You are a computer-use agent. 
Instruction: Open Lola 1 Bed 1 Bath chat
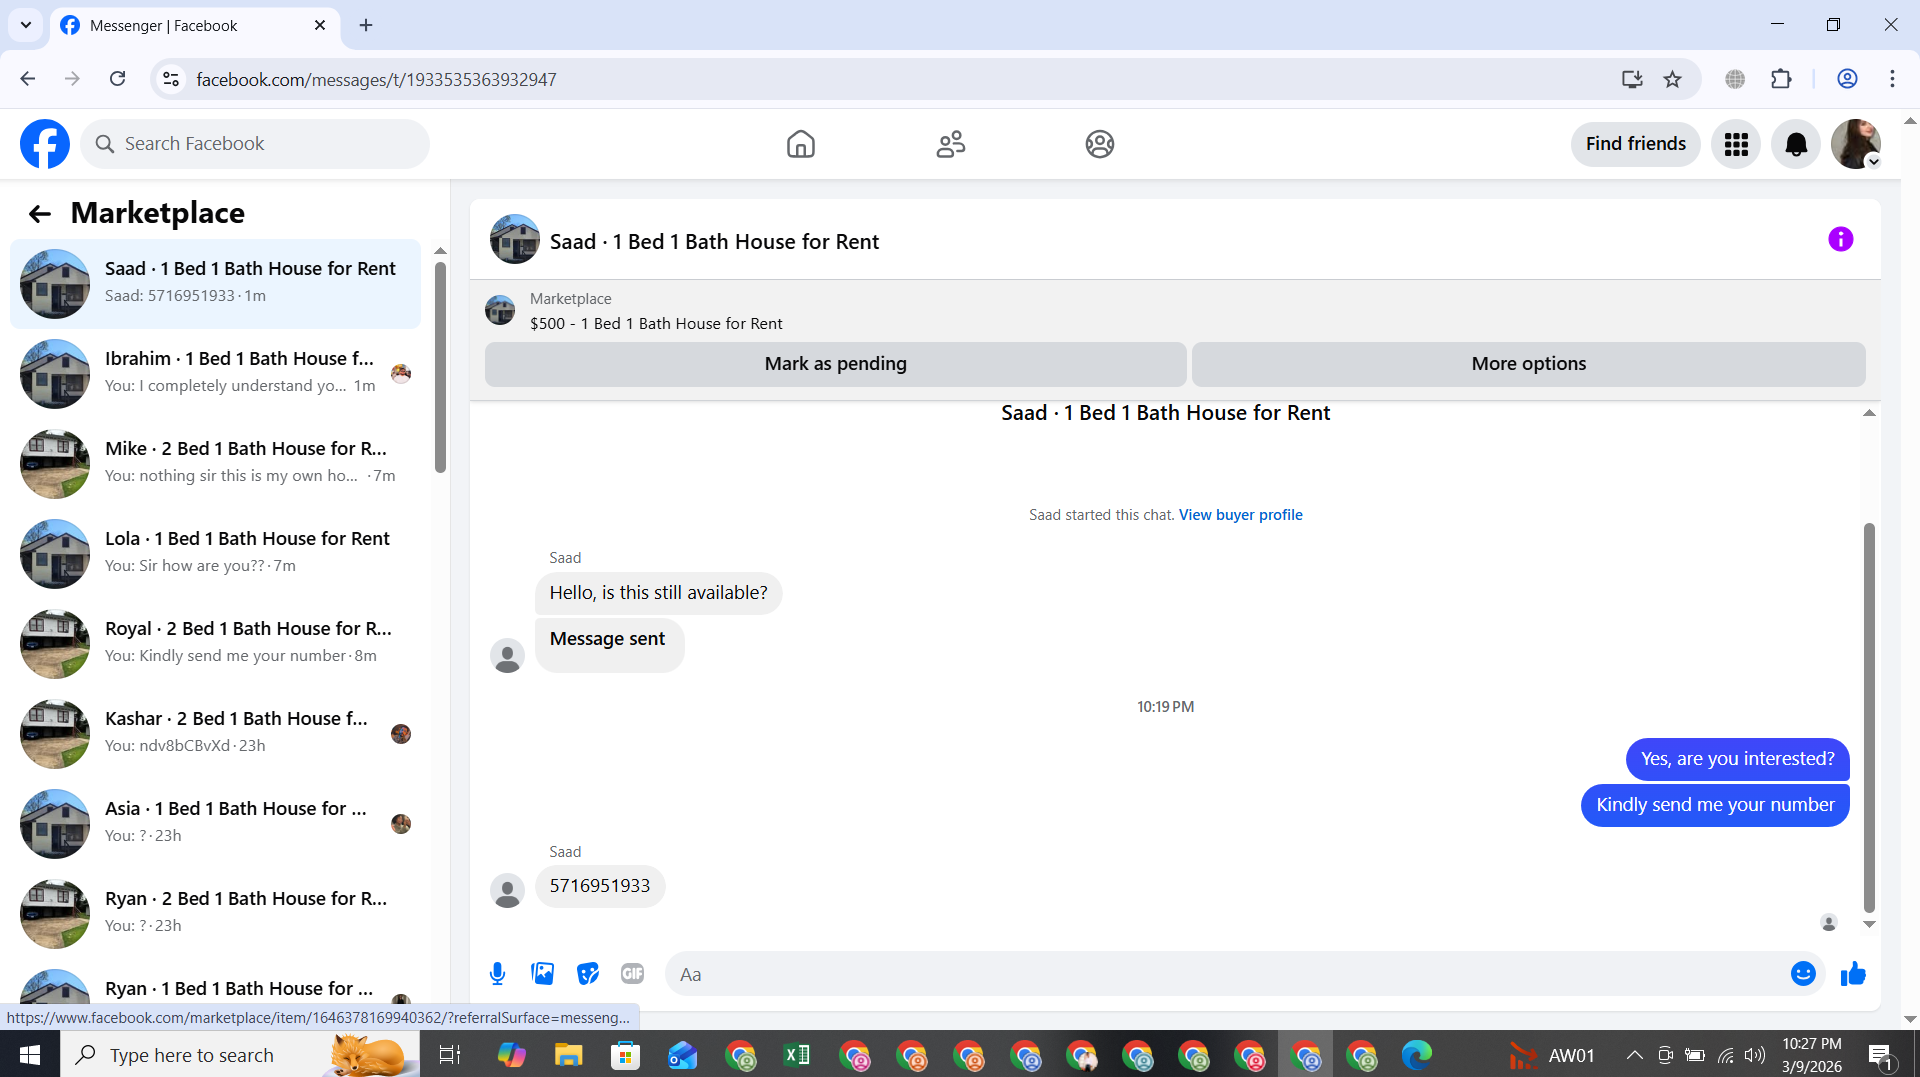coord(215,553)
